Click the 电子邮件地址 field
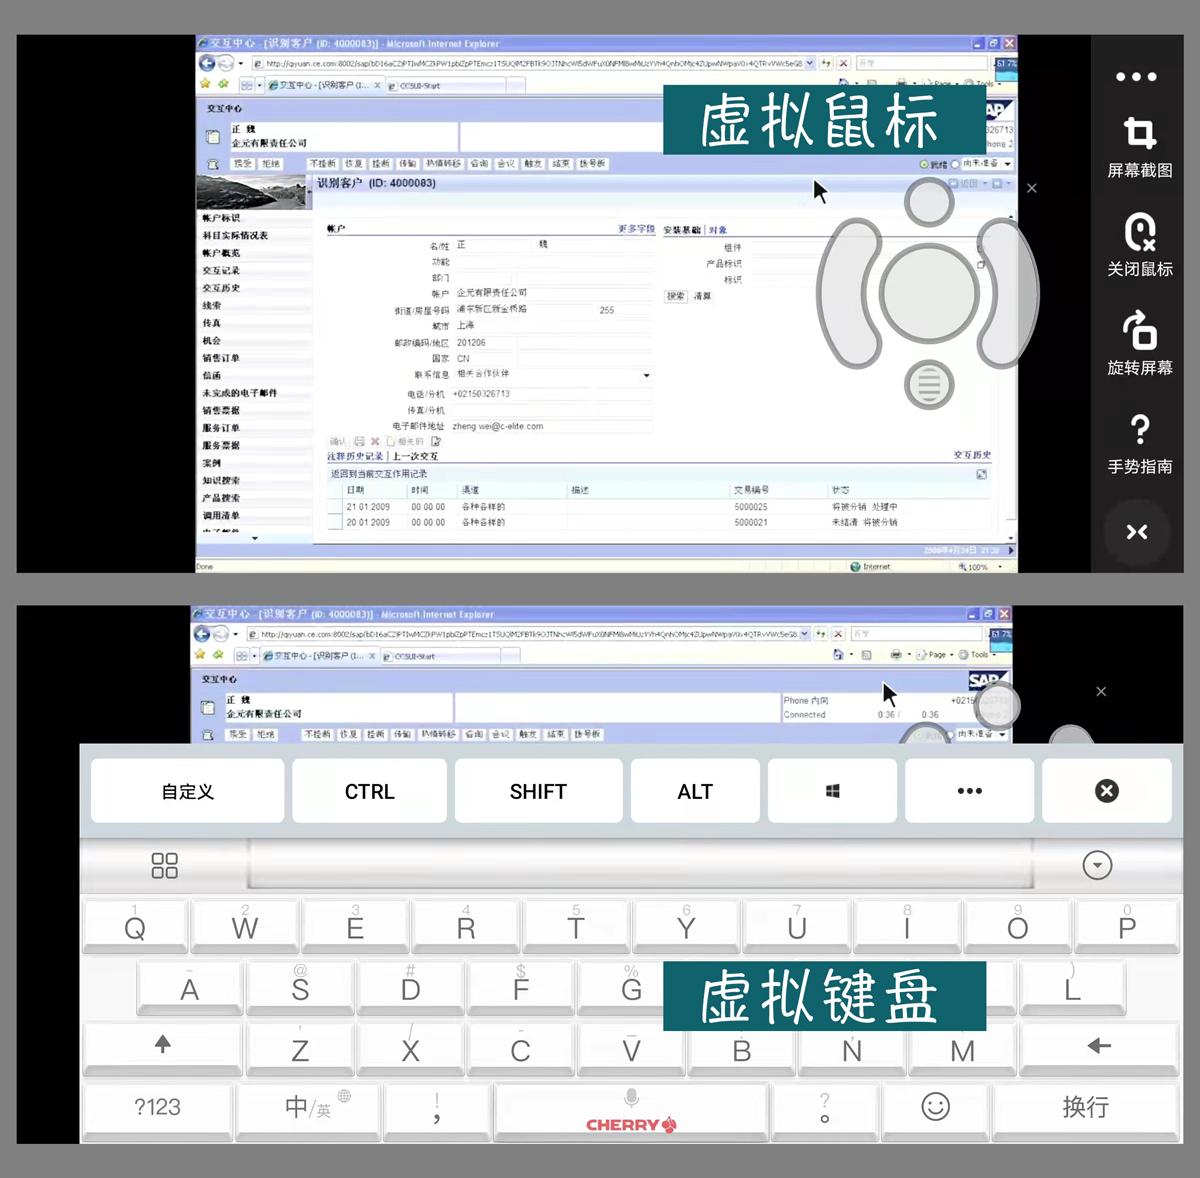1200x1178 pixels. click(x=554, y=426)
